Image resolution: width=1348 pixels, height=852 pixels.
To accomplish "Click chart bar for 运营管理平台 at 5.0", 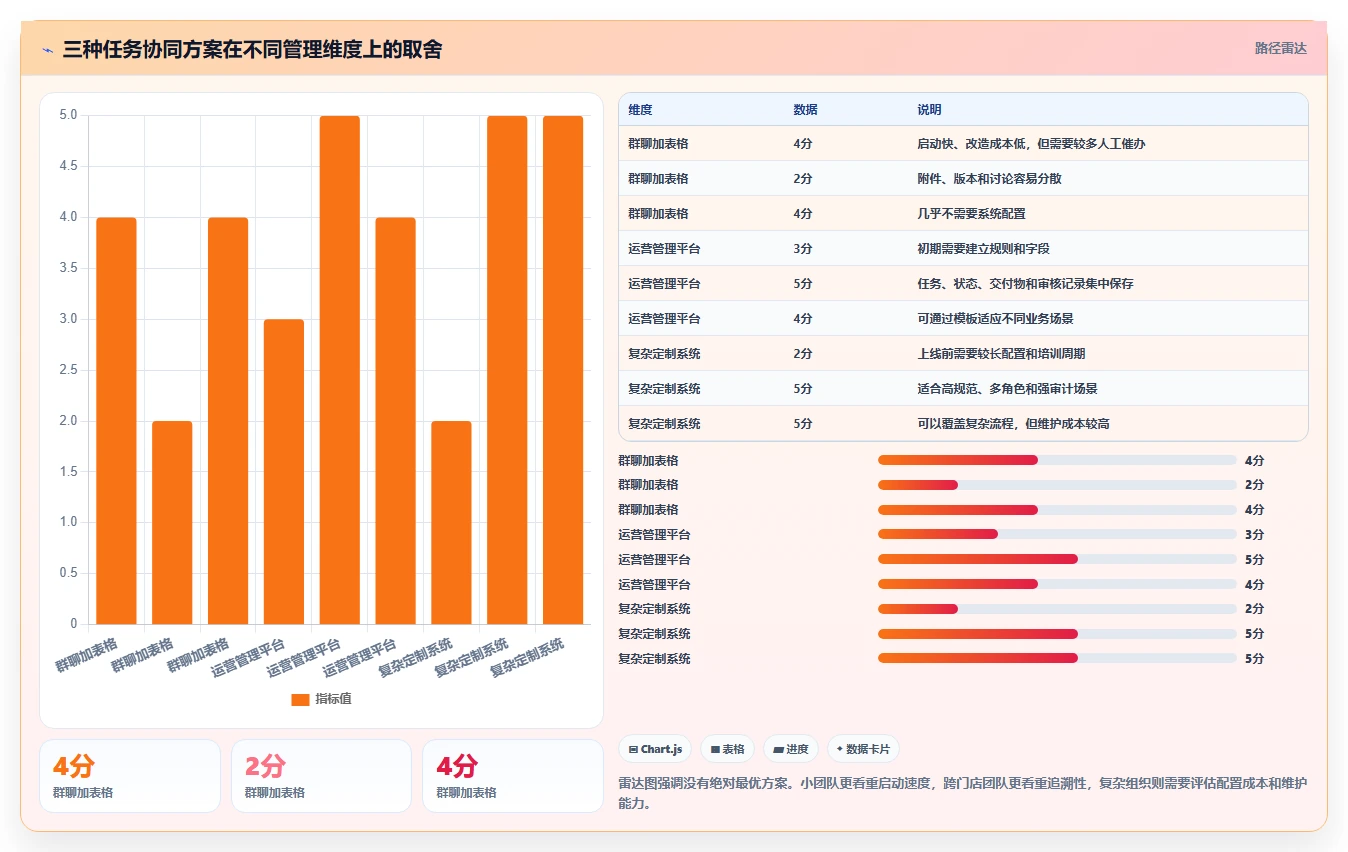I will 340,370.
